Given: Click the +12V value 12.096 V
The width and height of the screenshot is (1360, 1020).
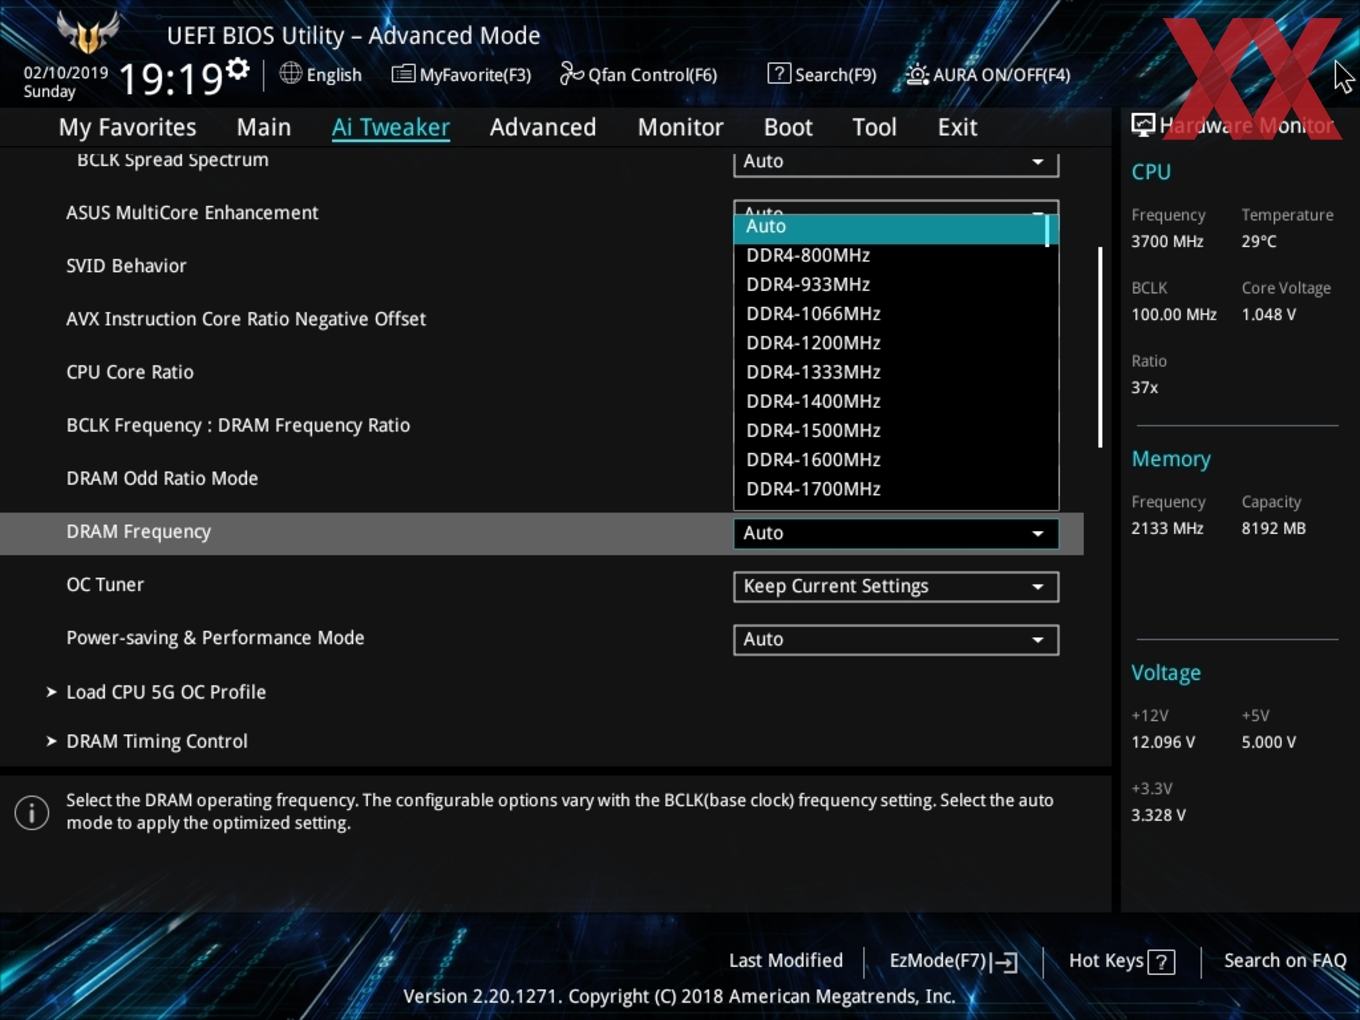Looking at the screenshot, I should [x=1163, y=742].
